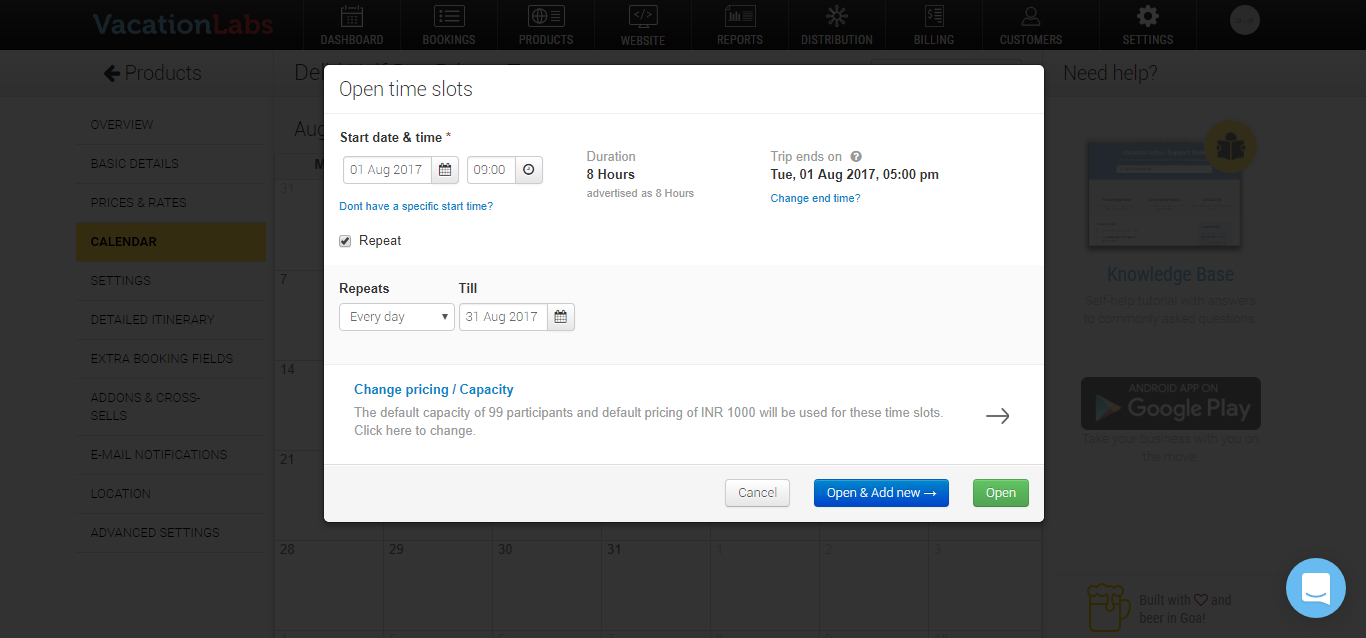Click the start time input field 09:00

[x=490, y=170]
